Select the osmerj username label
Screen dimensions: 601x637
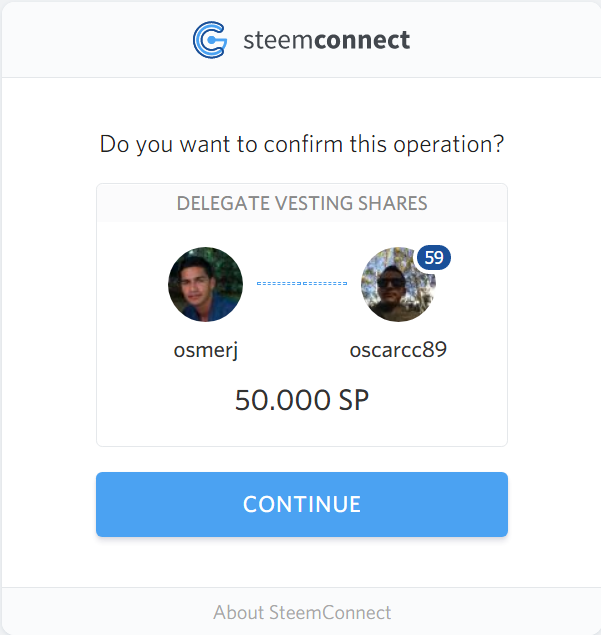205,350
